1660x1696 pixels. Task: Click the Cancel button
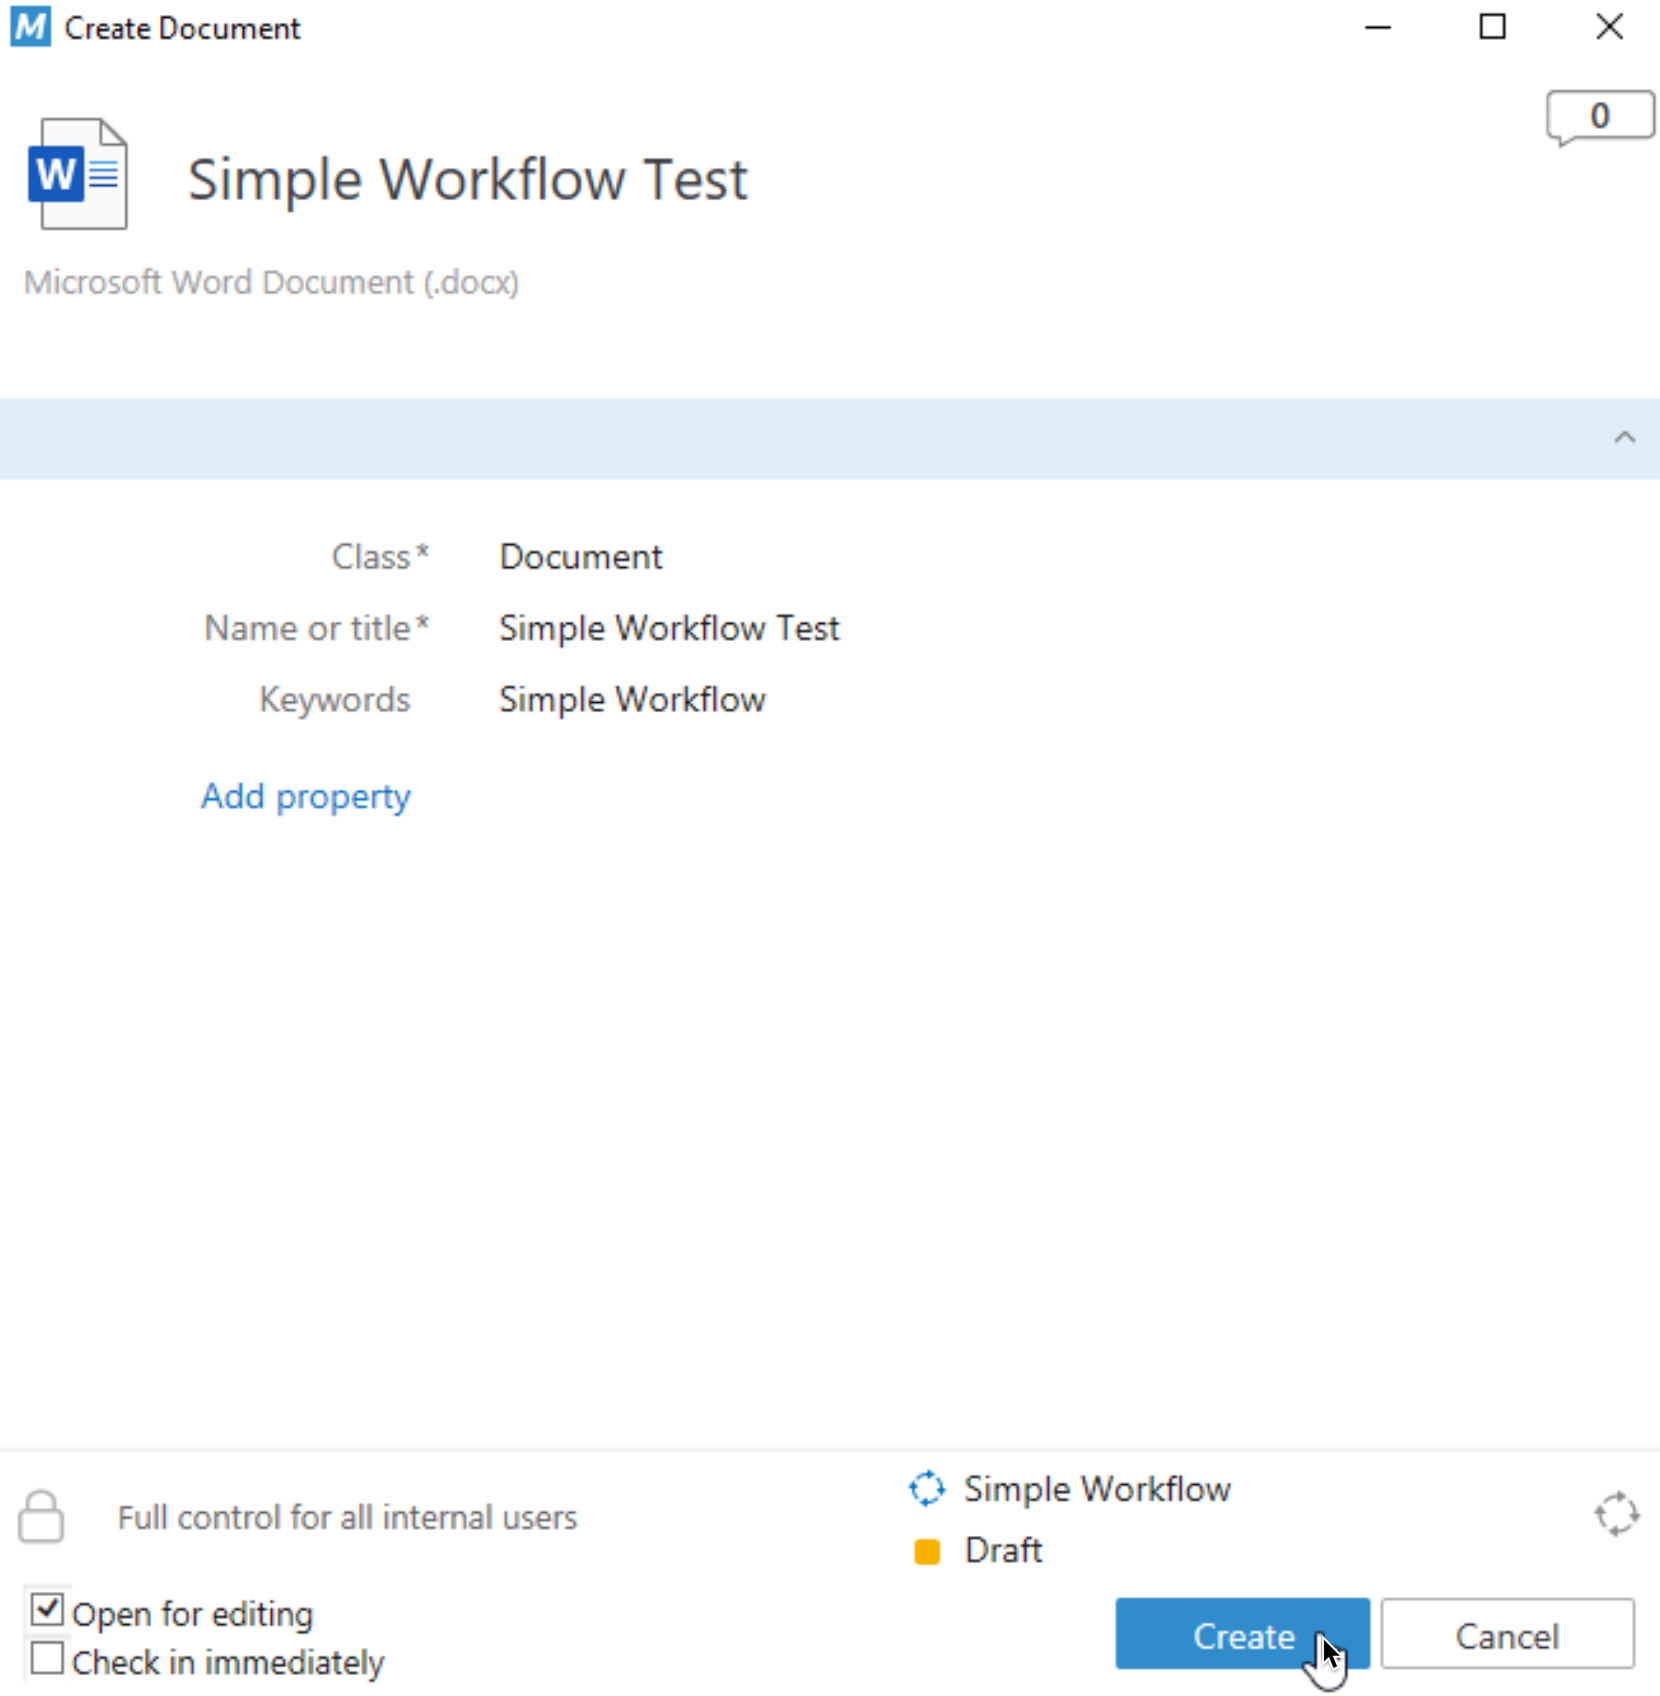(1507, 1634)
